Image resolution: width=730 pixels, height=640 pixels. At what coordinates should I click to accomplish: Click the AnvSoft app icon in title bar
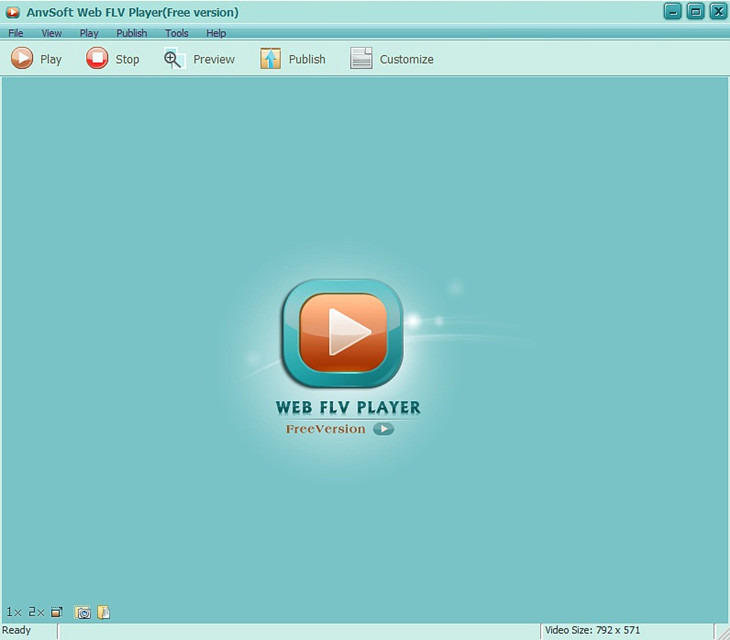tap(13, 12)
